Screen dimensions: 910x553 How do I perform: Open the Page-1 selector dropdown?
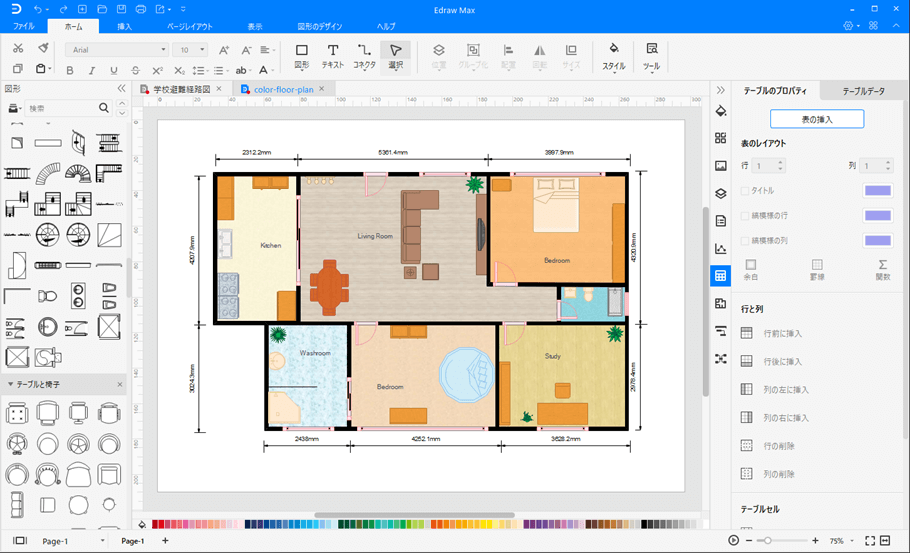(103, 541)
